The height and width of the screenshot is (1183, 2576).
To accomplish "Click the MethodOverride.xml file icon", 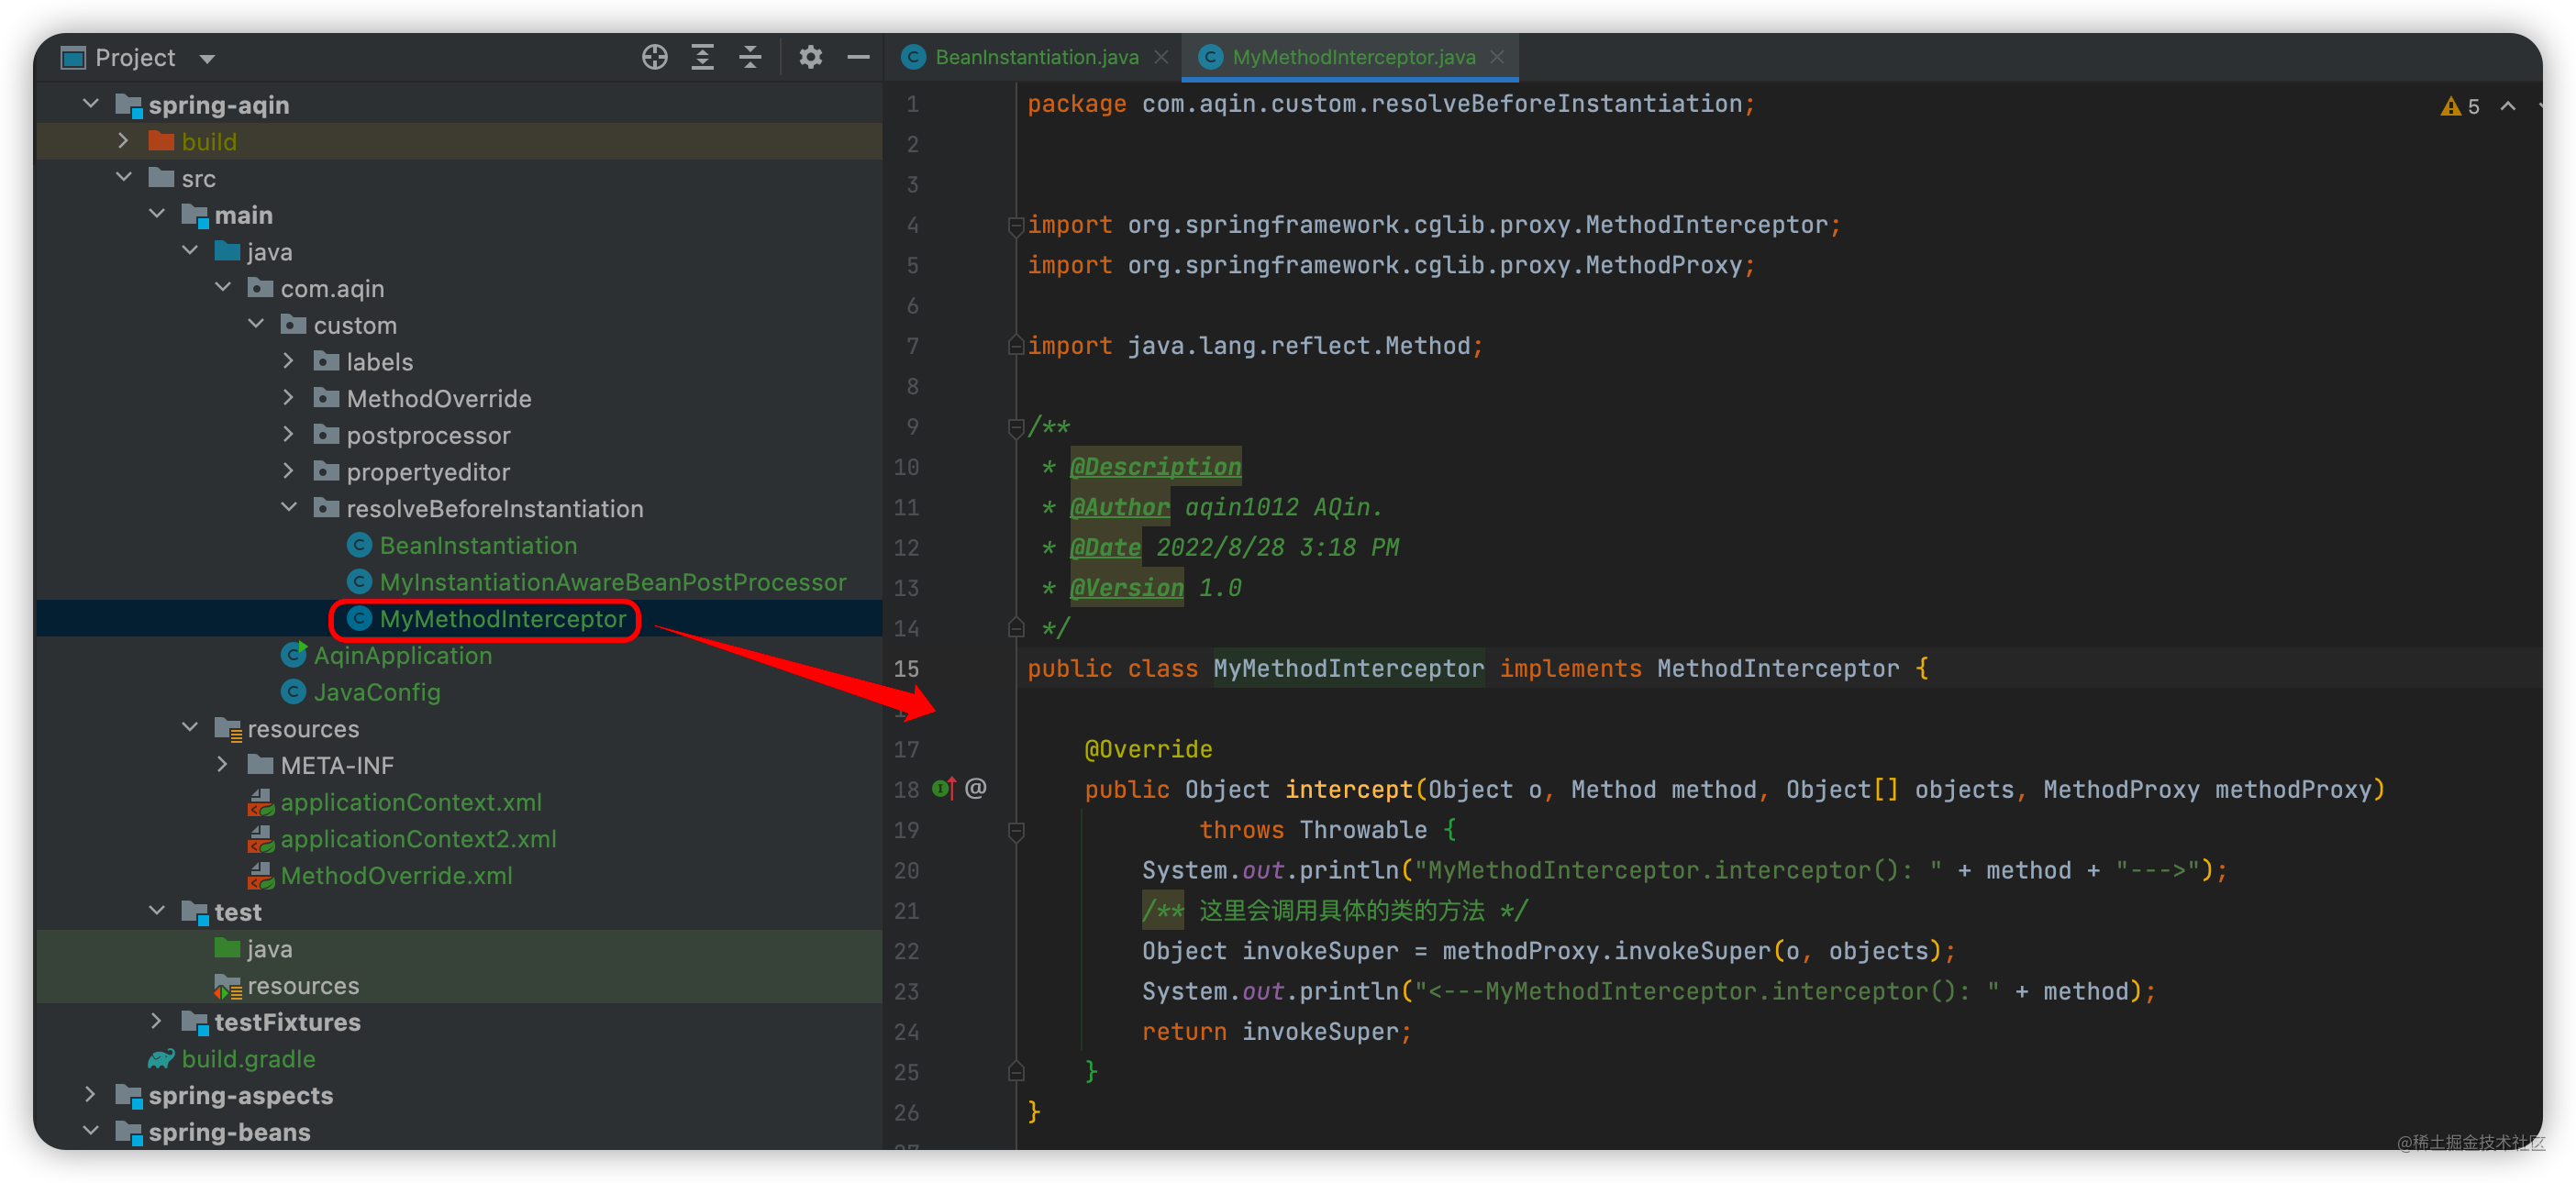I will point(260,875).
